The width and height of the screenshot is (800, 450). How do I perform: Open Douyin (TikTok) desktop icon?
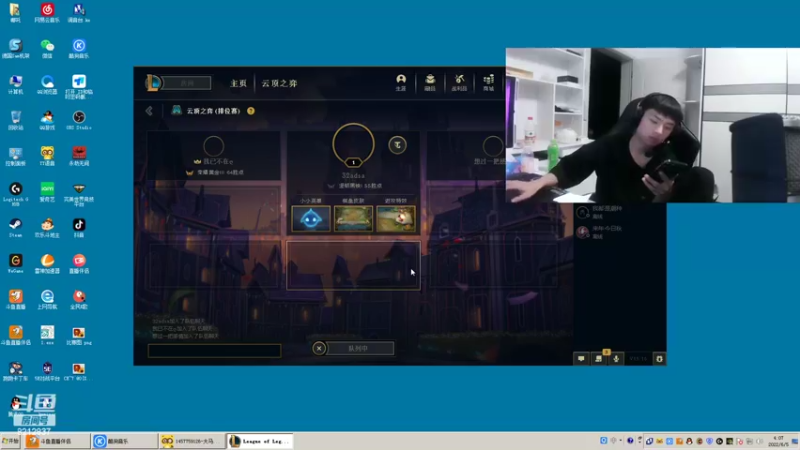[x=79, y=228]
